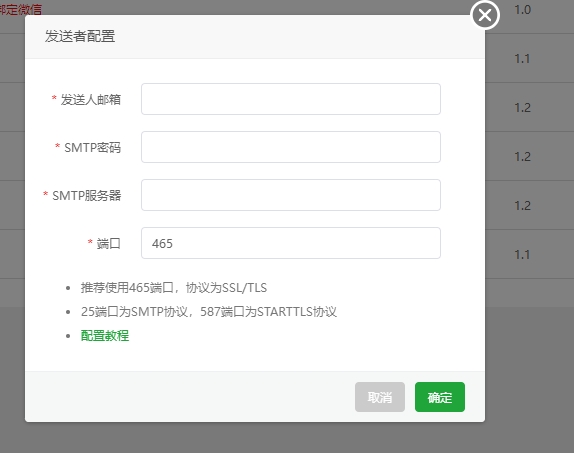
Task: Open the 配置教程 tutorial link
Action: pos(105,335)
